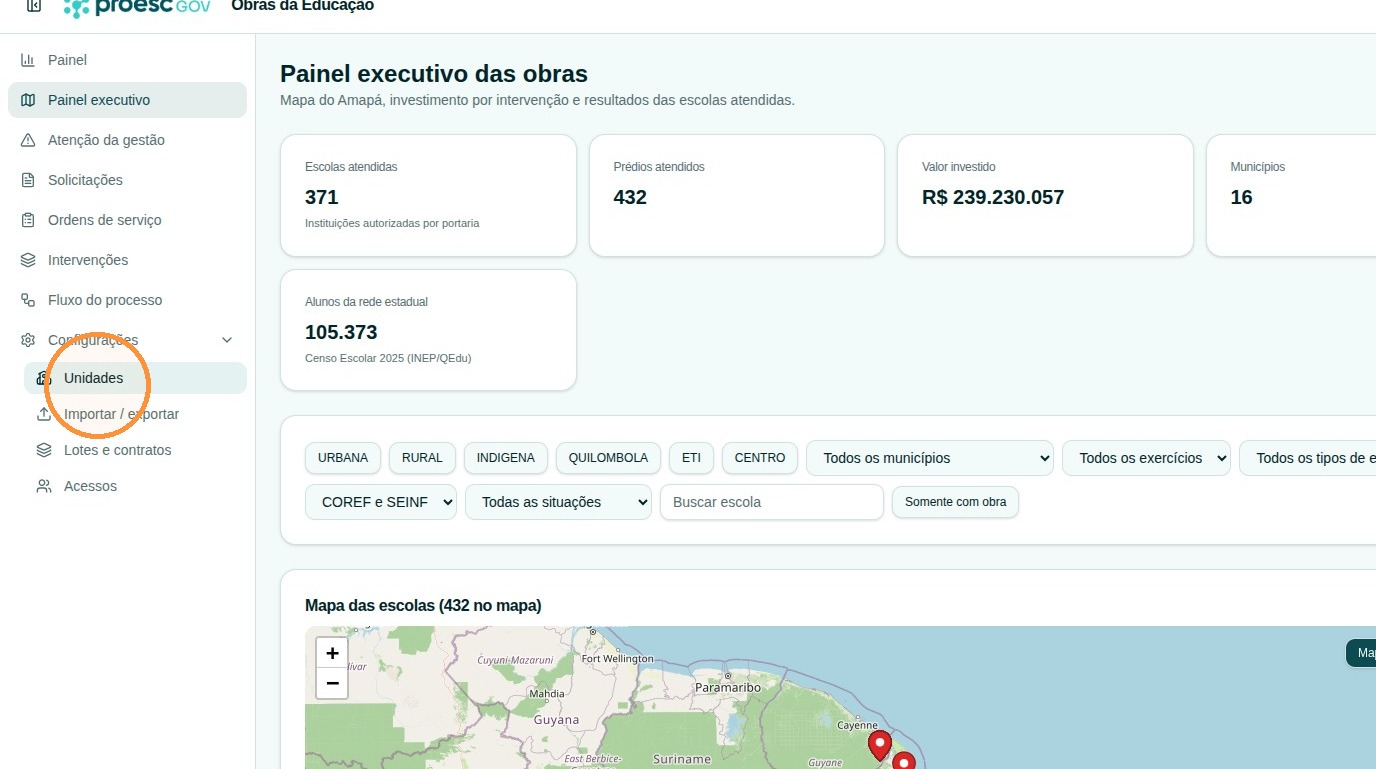Select Atenção da gestão warning icon
The image size is (1376, 769).
28,140
